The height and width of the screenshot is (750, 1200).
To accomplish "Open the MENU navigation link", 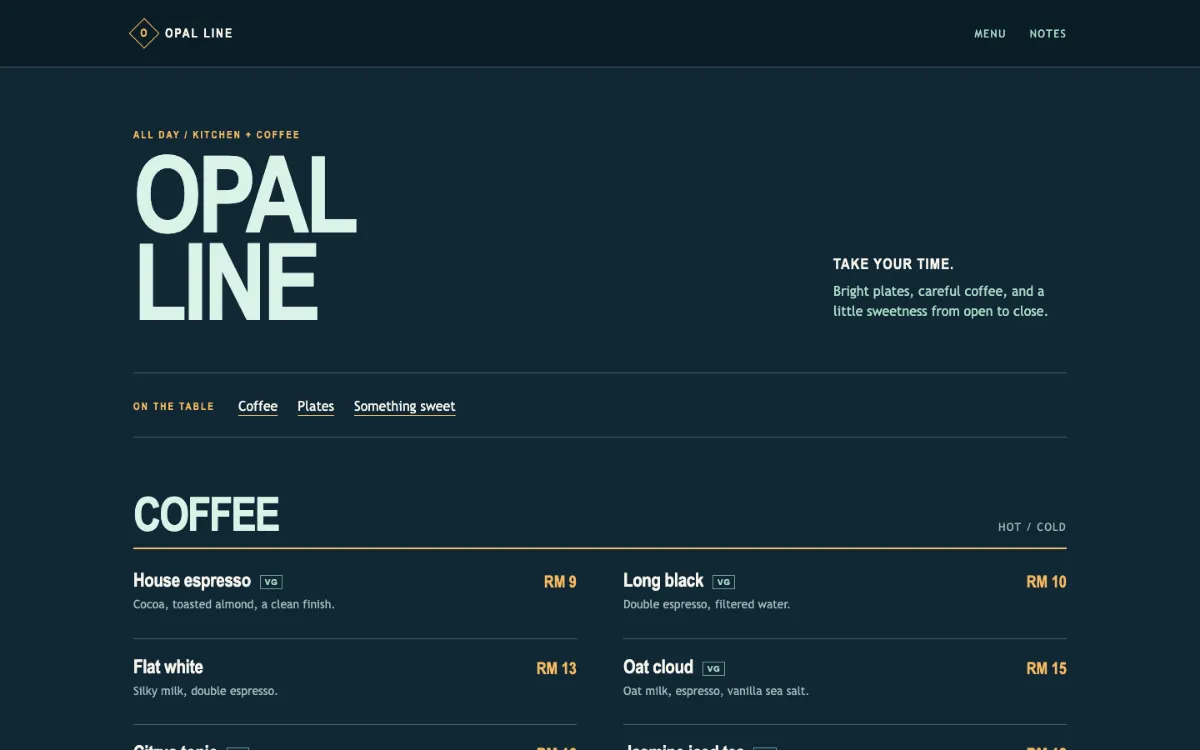I will (990, 34).
